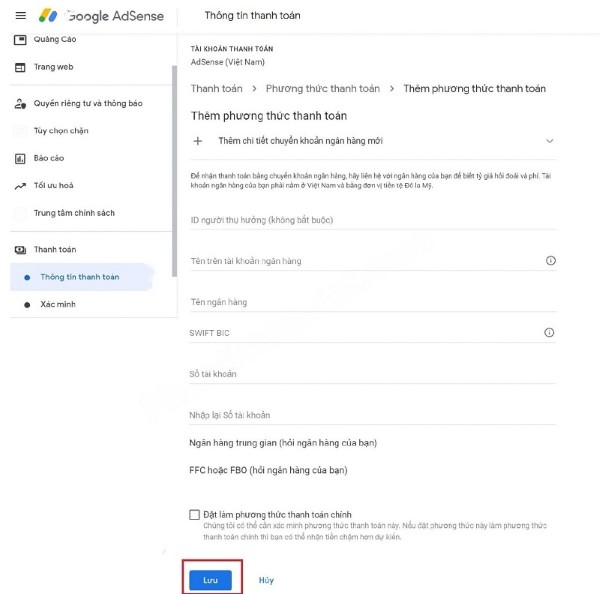The image size is (600, 594).
Task: Click info icon beside Tên trên tài khoản
Action: [x=550, y=261]
